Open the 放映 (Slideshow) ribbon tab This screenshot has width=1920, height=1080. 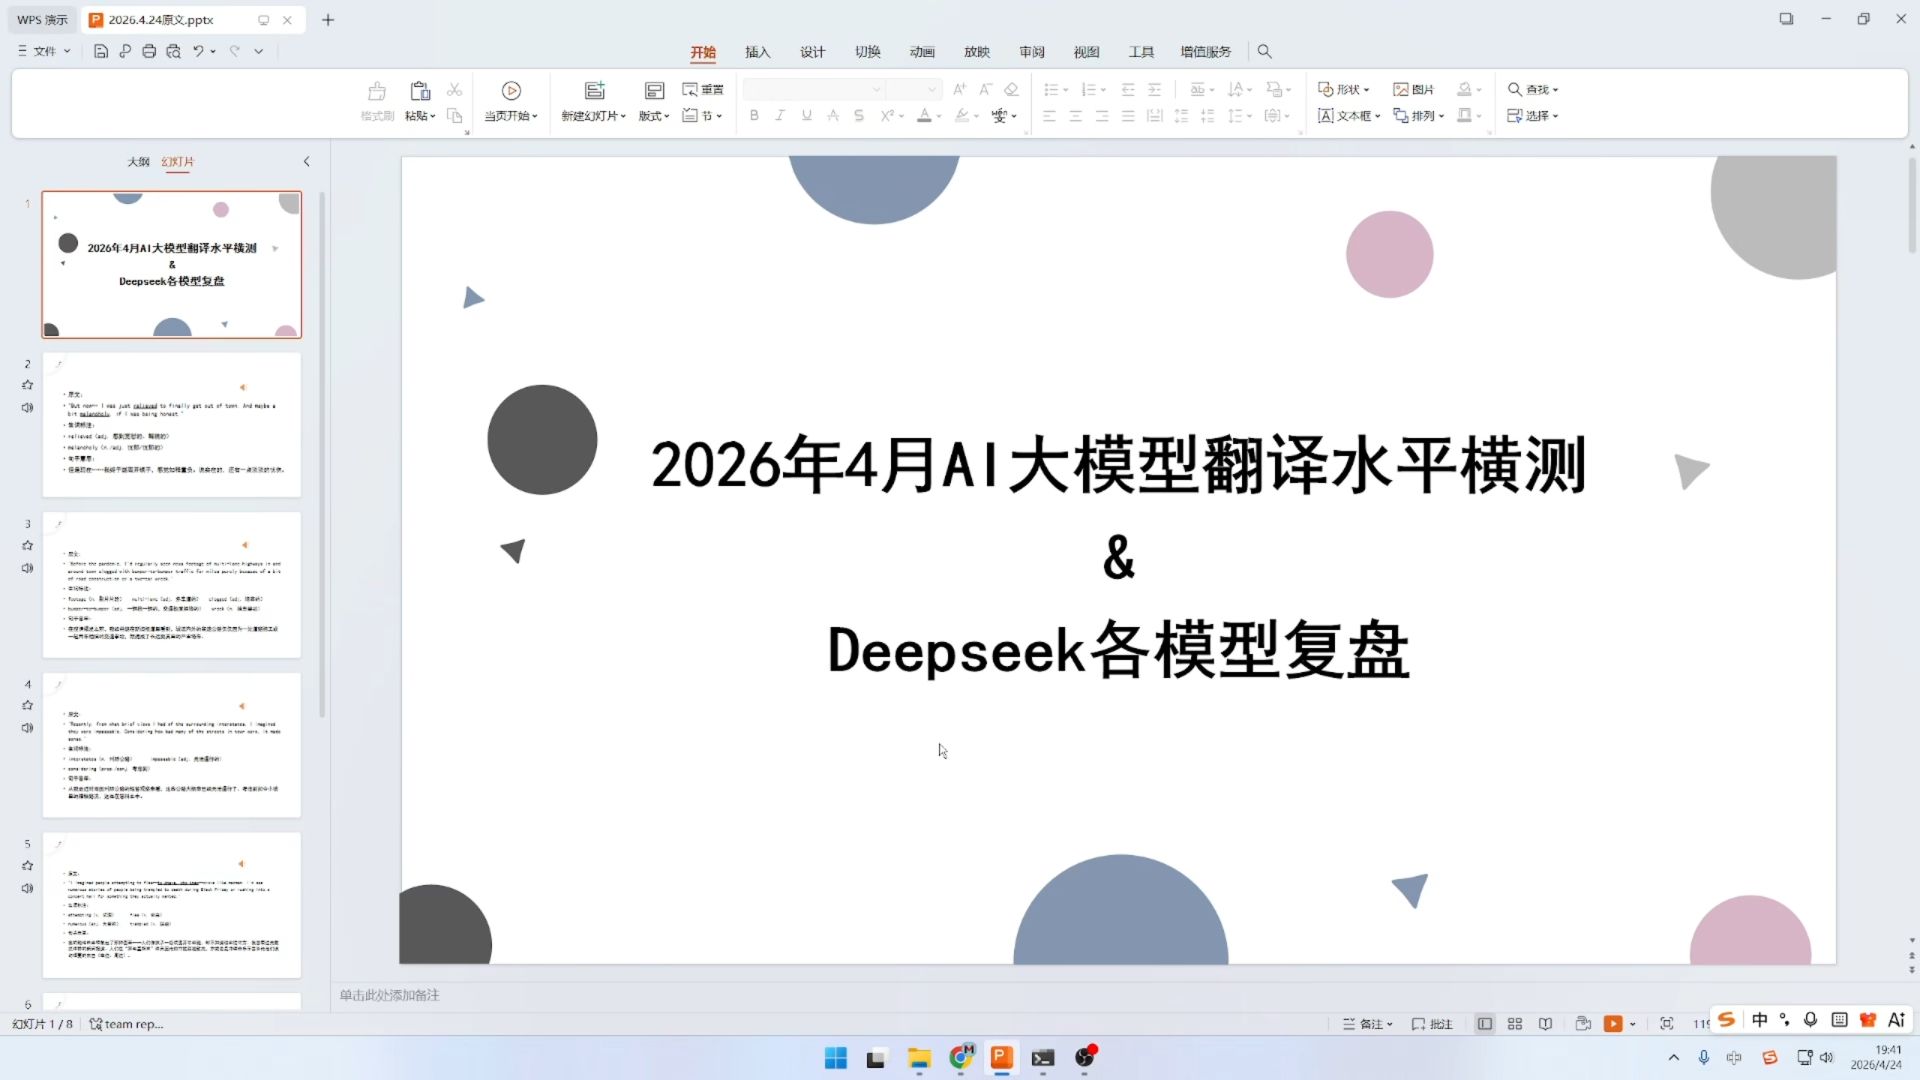click(x=977, y=52)
